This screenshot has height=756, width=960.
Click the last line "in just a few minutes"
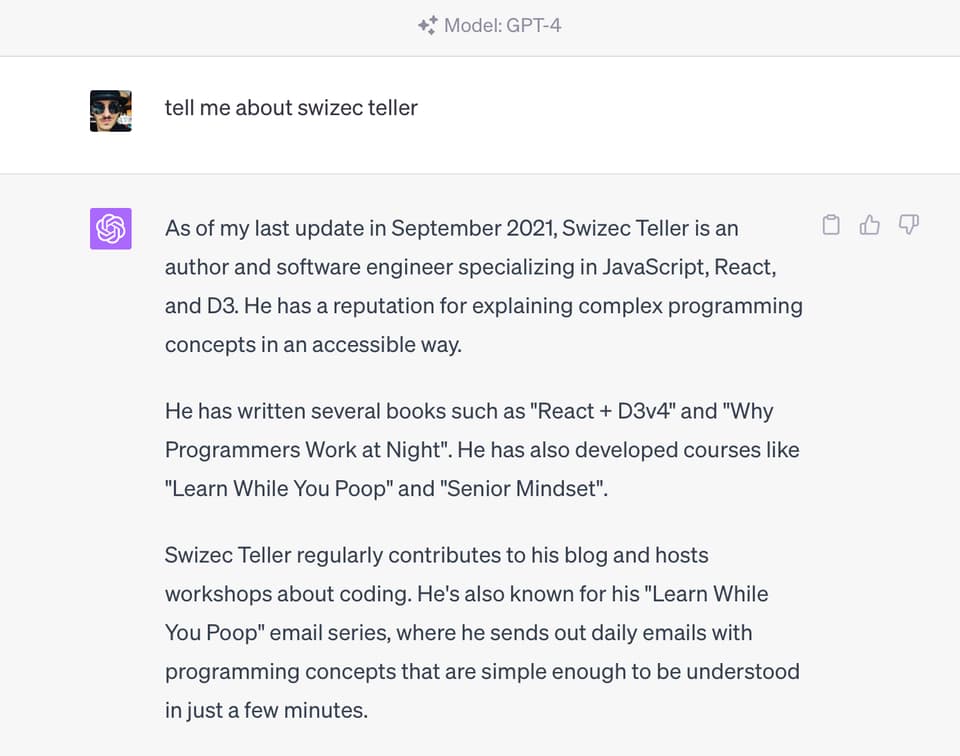[266, 710]
